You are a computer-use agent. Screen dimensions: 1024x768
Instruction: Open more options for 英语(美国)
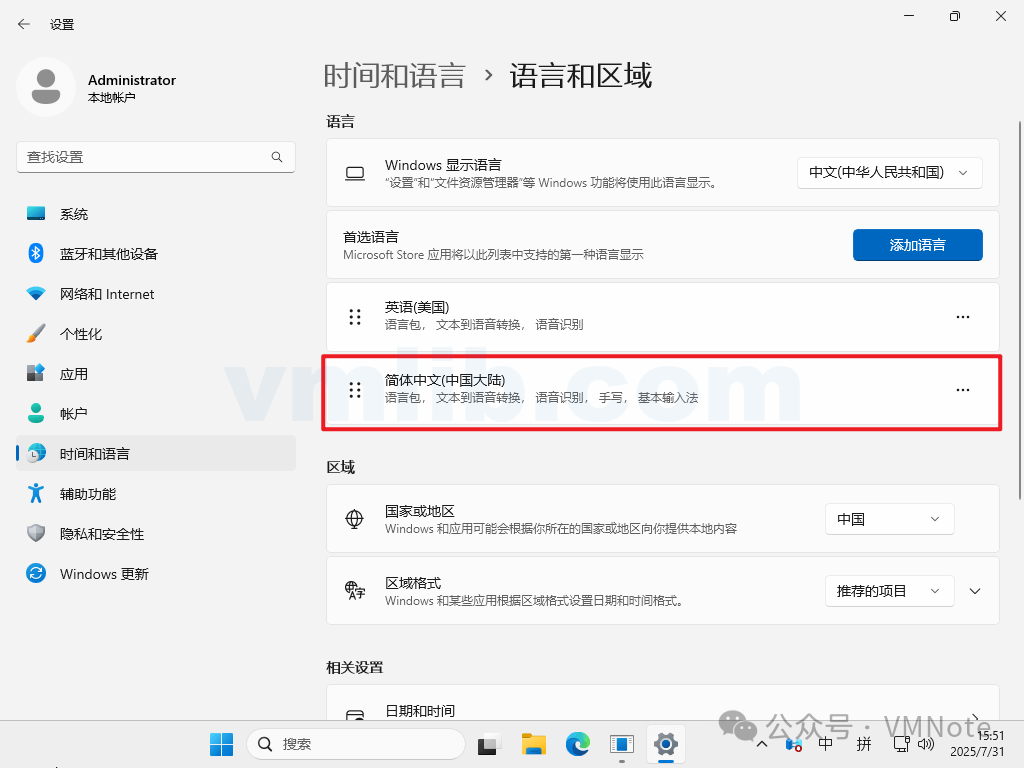962,316
